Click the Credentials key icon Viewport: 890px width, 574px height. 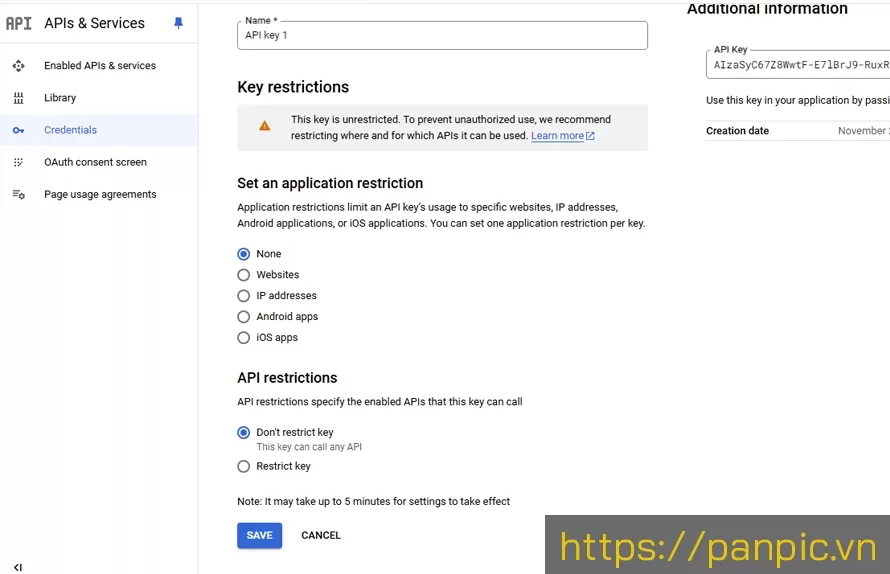[x=18, y=130]
